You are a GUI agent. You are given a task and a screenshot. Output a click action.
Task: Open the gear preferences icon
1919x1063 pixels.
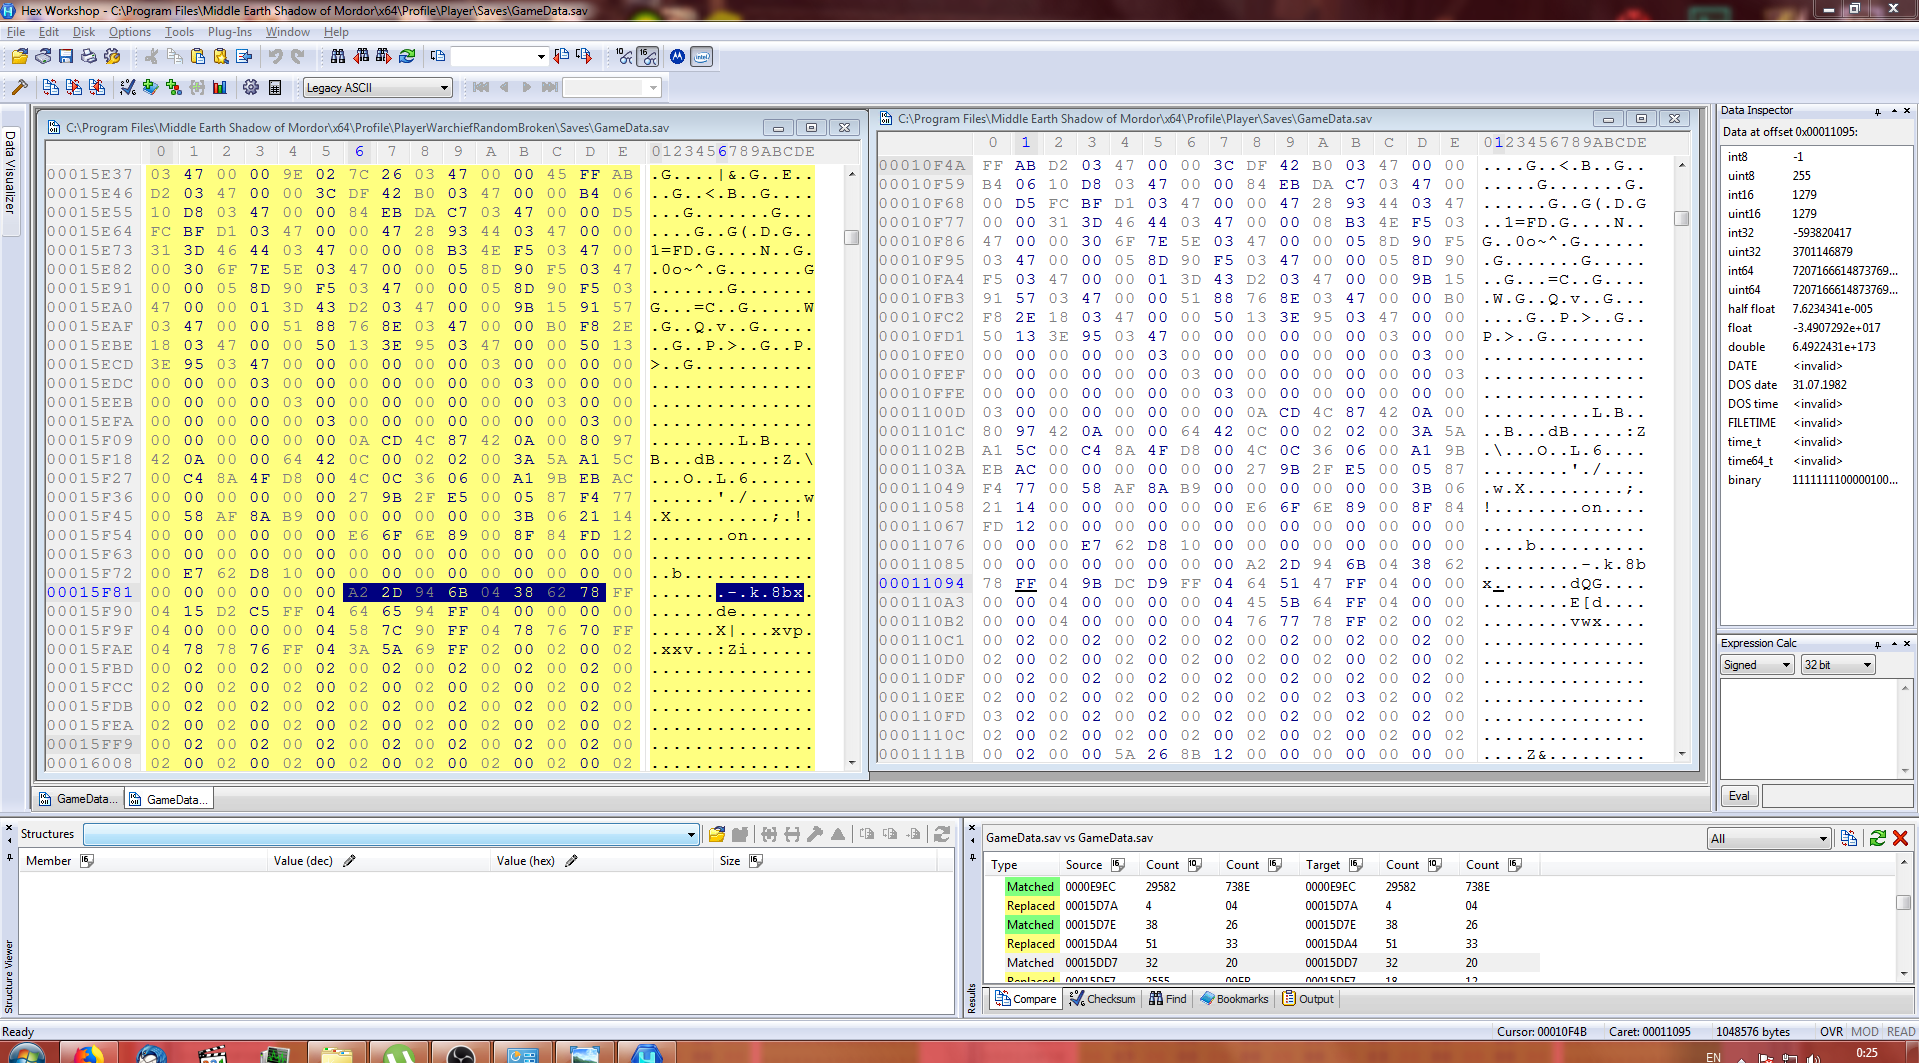coord(251,88)
